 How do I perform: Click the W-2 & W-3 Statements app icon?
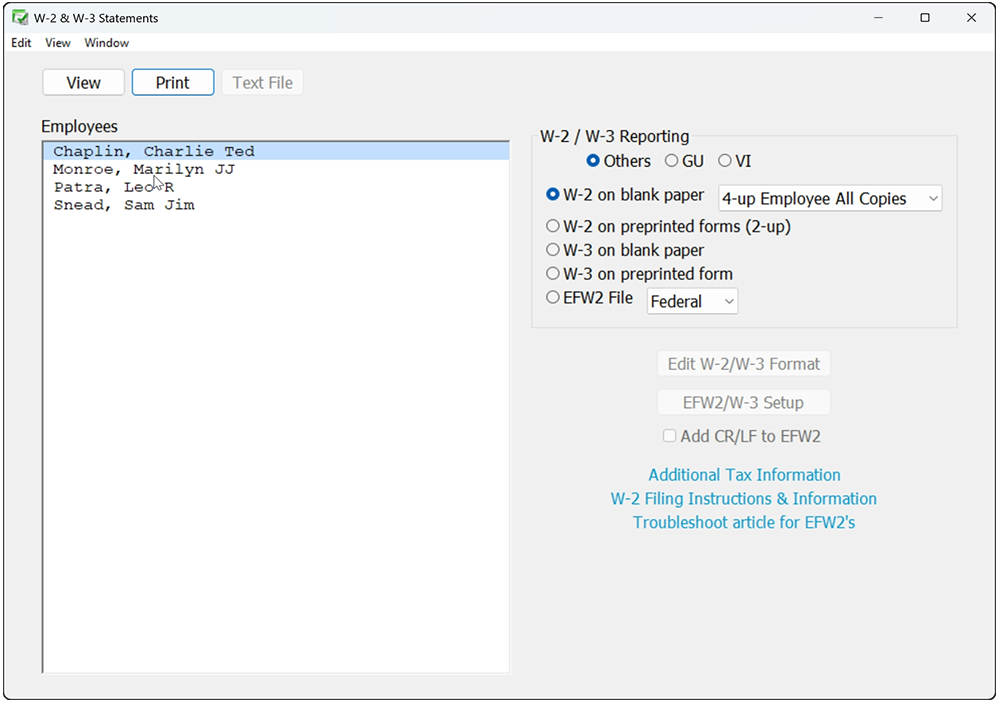(20, 18)
